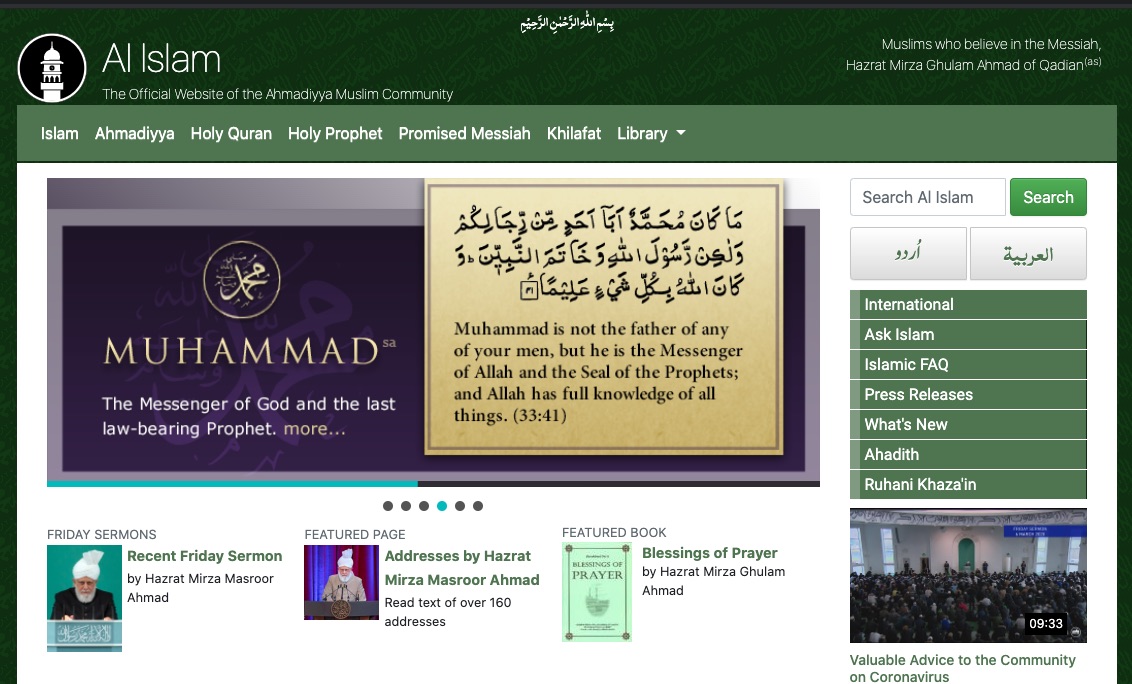Click the green Search button

pos(1047,197)
